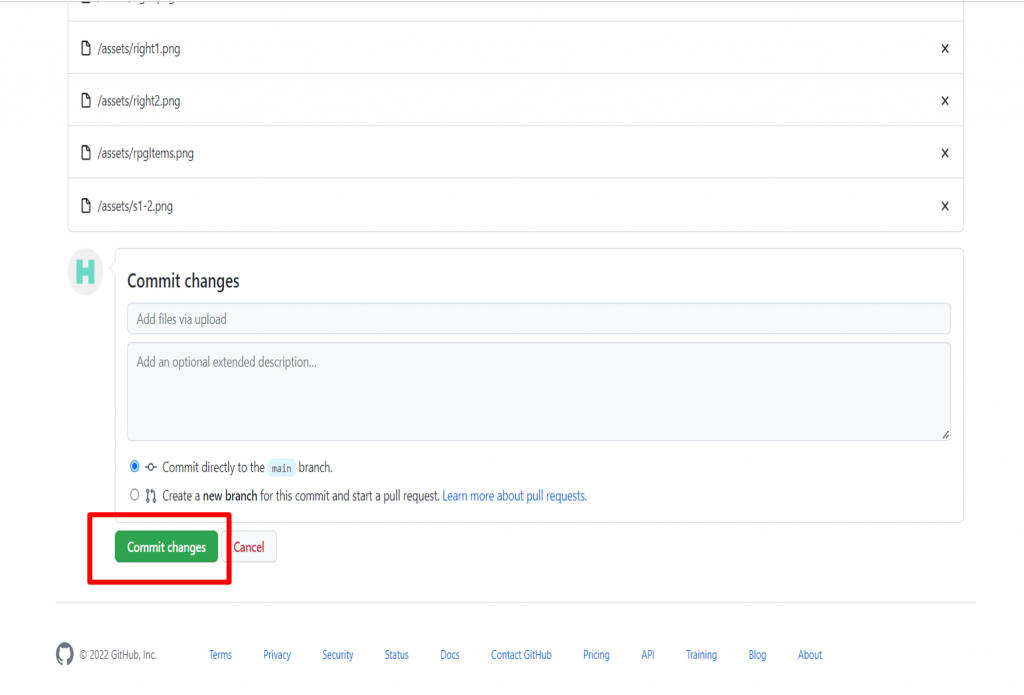Click the commit icon next to 'Commit directly'

151,467
